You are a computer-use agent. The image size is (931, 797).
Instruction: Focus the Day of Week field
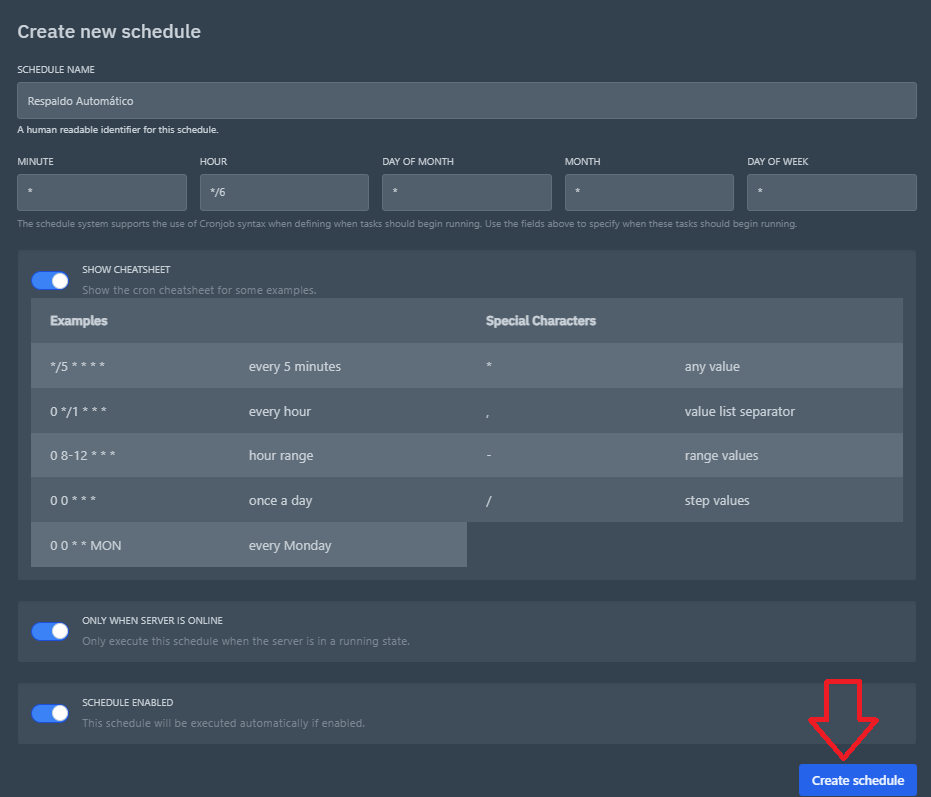coord(831,192)
